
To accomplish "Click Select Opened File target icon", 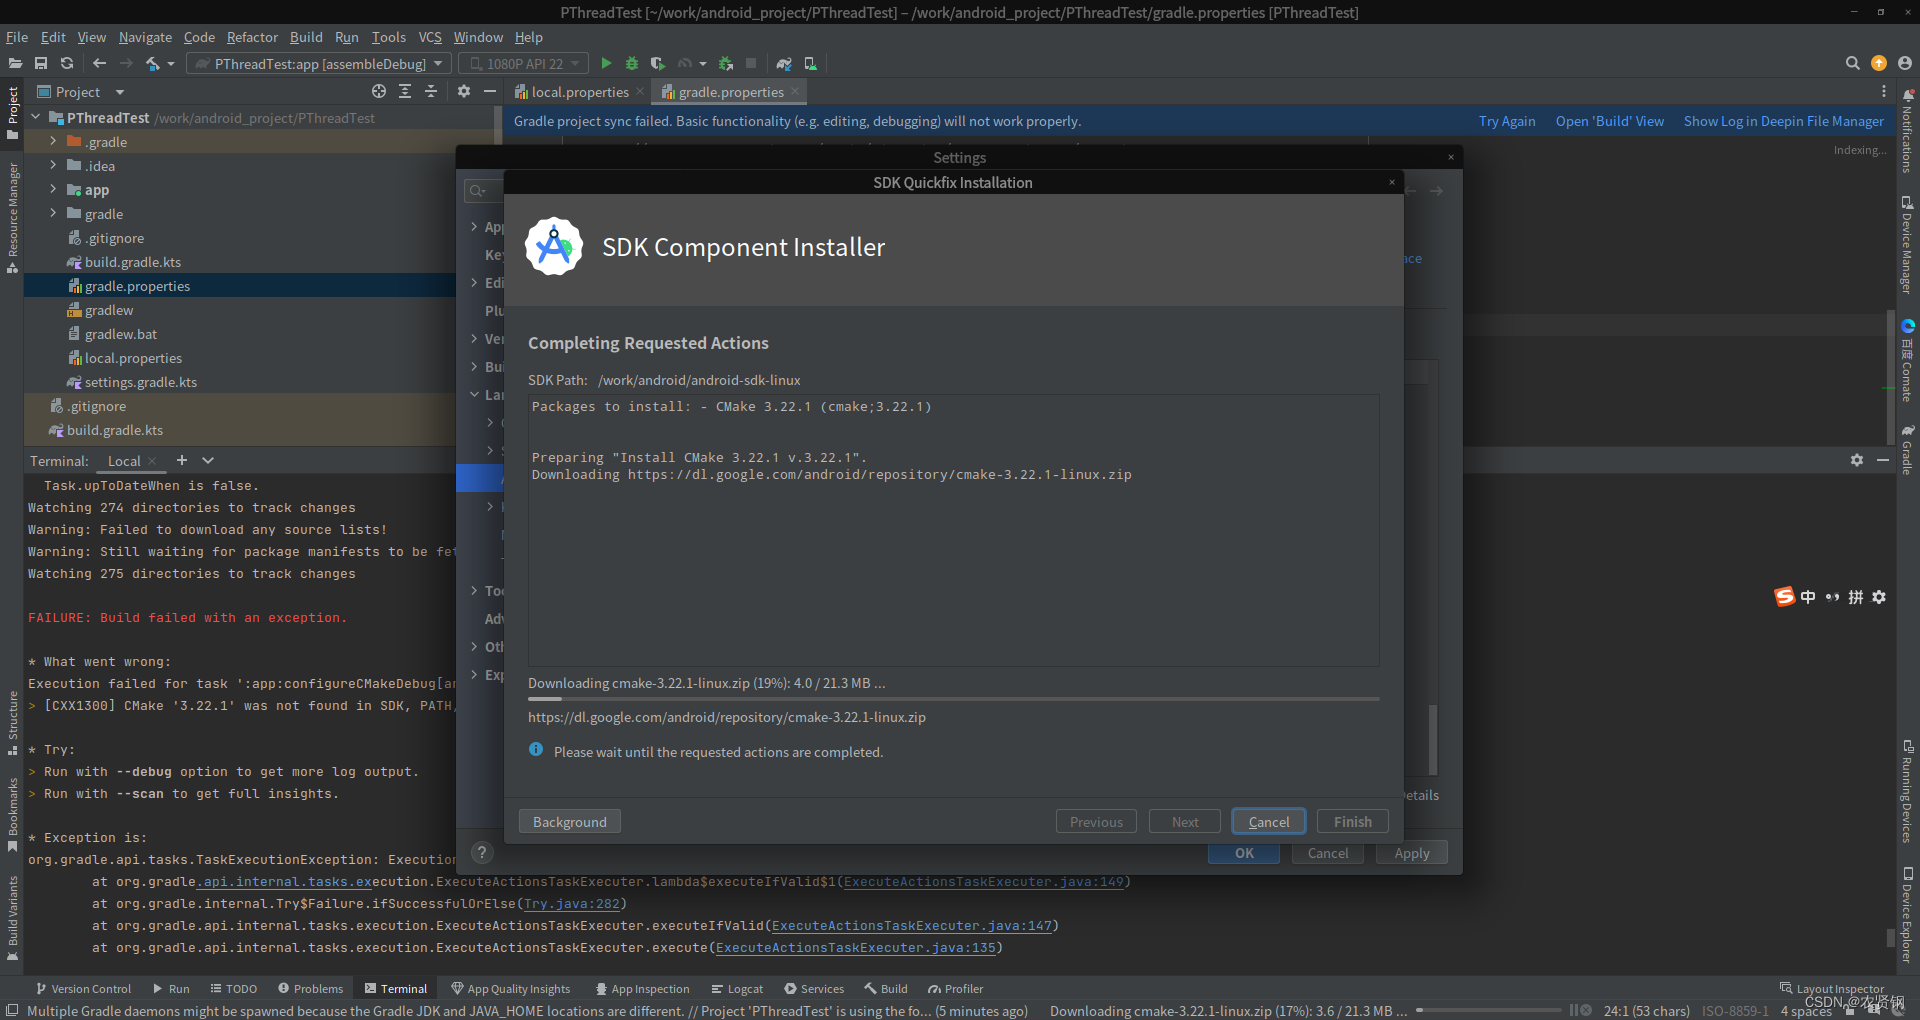I will coord(379,91).
